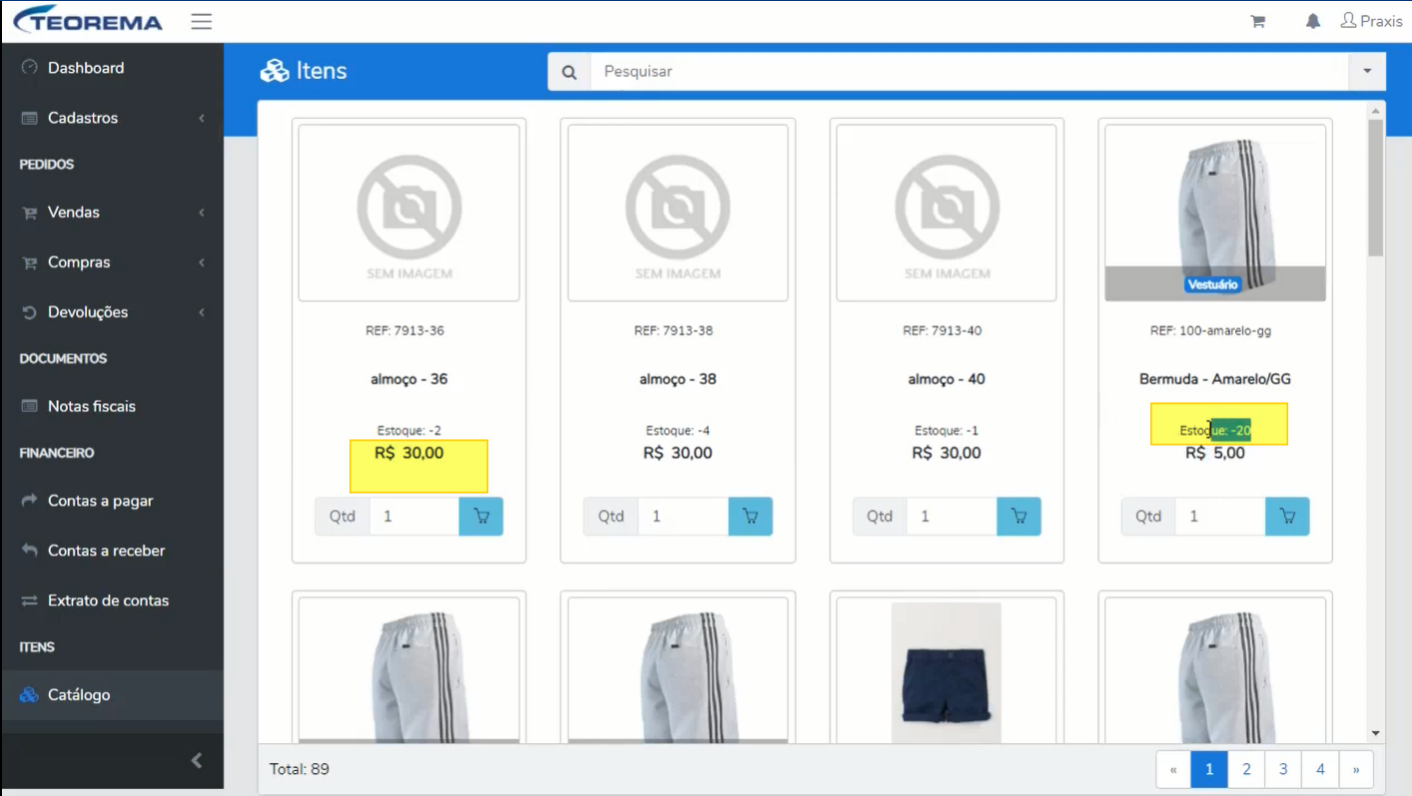The width and height of the screenshot is (1412, 796).
Task: Click quantity field for almoço - 36
Action: point(414,516)
